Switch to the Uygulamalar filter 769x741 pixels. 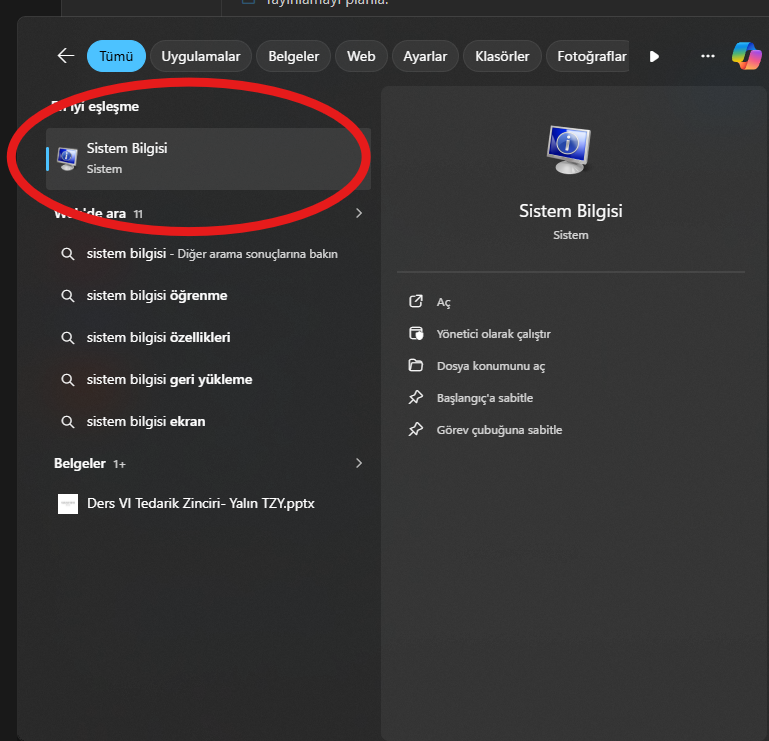201,56
